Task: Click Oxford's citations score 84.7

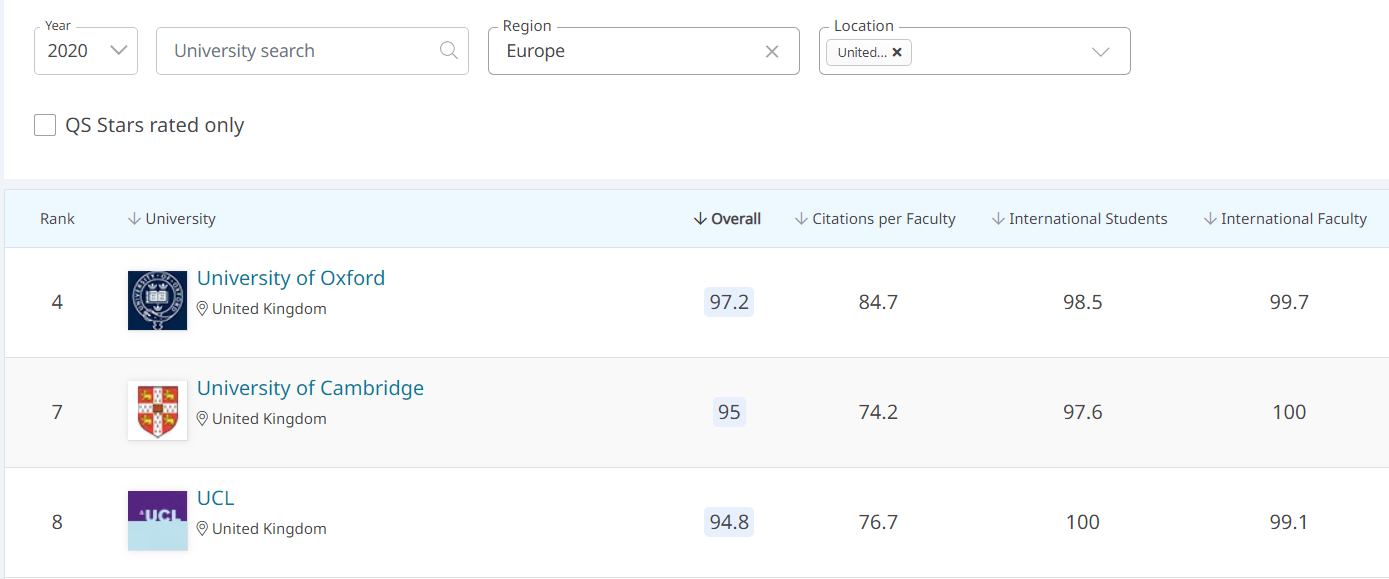Action: tap(878, 302)
